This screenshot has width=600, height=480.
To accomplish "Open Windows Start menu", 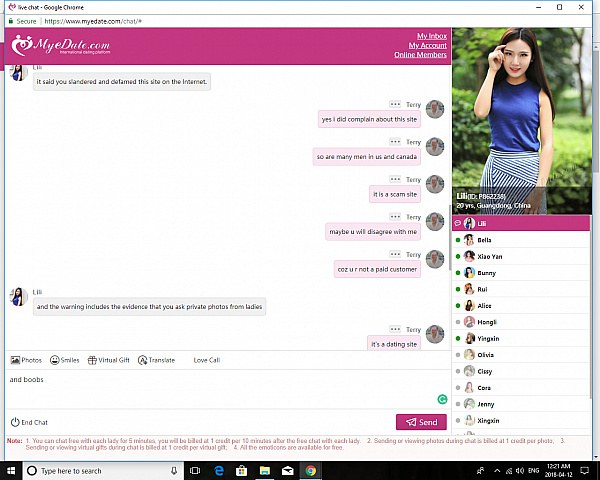I will pos(10,470).
